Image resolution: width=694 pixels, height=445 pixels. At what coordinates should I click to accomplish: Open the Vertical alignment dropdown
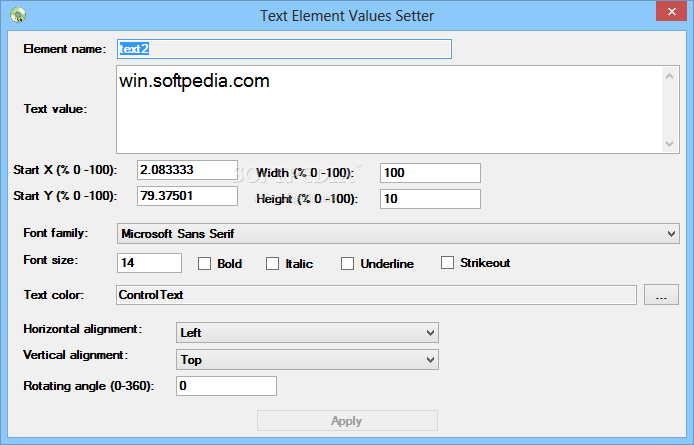tap(307, 360)
